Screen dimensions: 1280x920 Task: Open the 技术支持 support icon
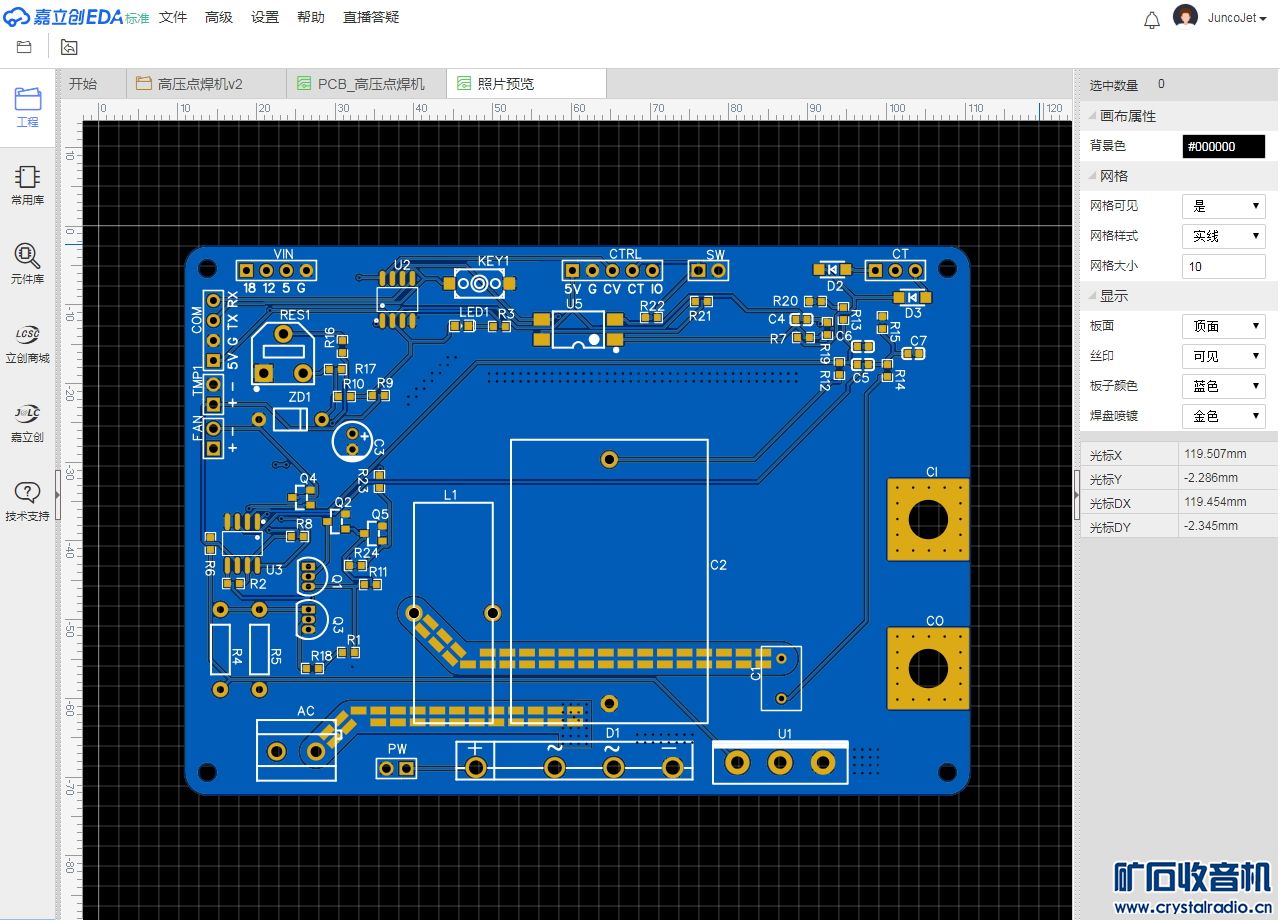(x=28, y=500)
